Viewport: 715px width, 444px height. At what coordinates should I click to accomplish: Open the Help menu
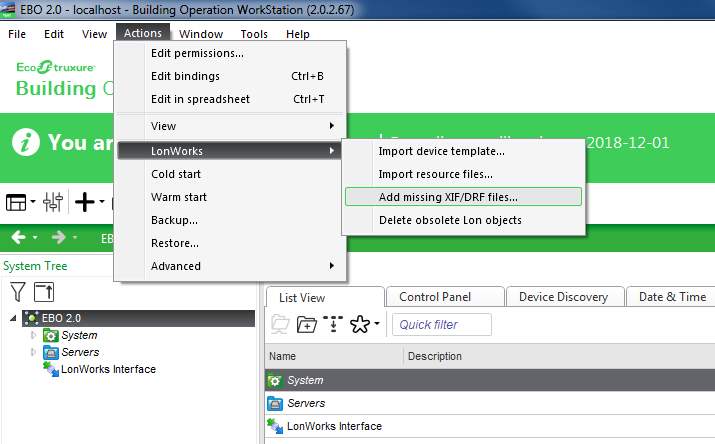[x=298, y=34]
